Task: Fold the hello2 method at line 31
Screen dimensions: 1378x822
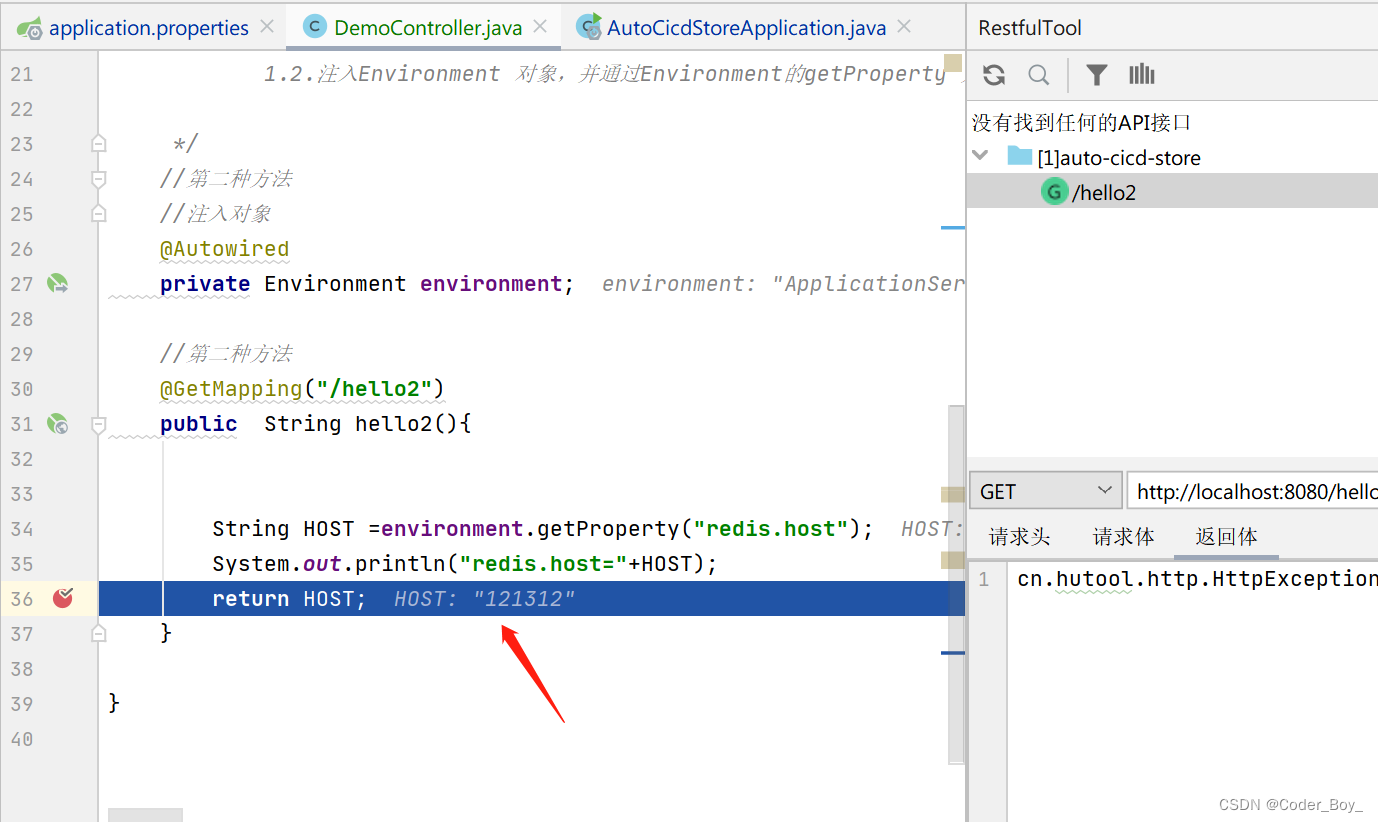Action: [x=98, y=425]
